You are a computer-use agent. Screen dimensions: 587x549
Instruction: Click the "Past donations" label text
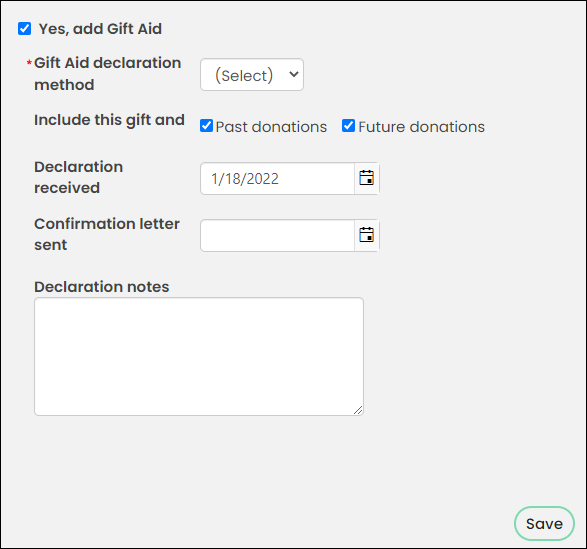(271, 127)
